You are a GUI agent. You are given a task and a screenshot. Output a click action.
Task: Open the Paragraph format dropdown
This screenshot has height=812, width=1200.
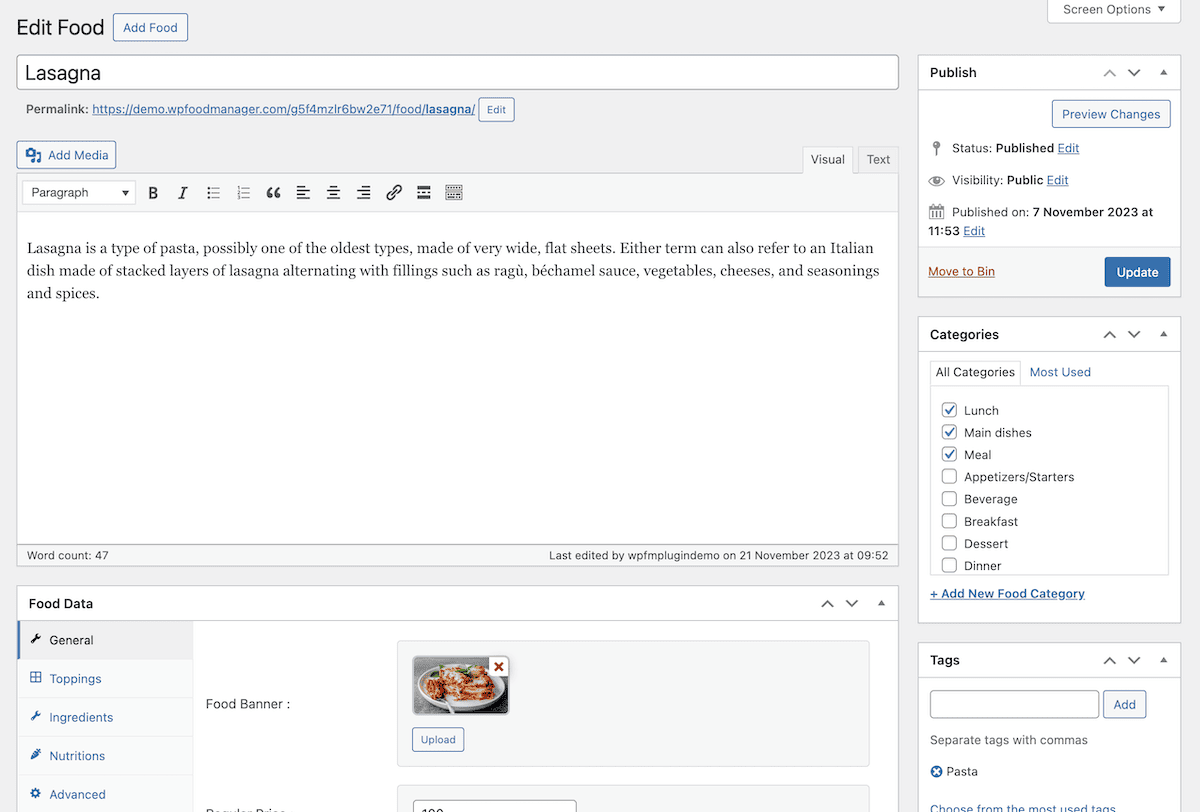pyautogui.click(x=79, y=193)
